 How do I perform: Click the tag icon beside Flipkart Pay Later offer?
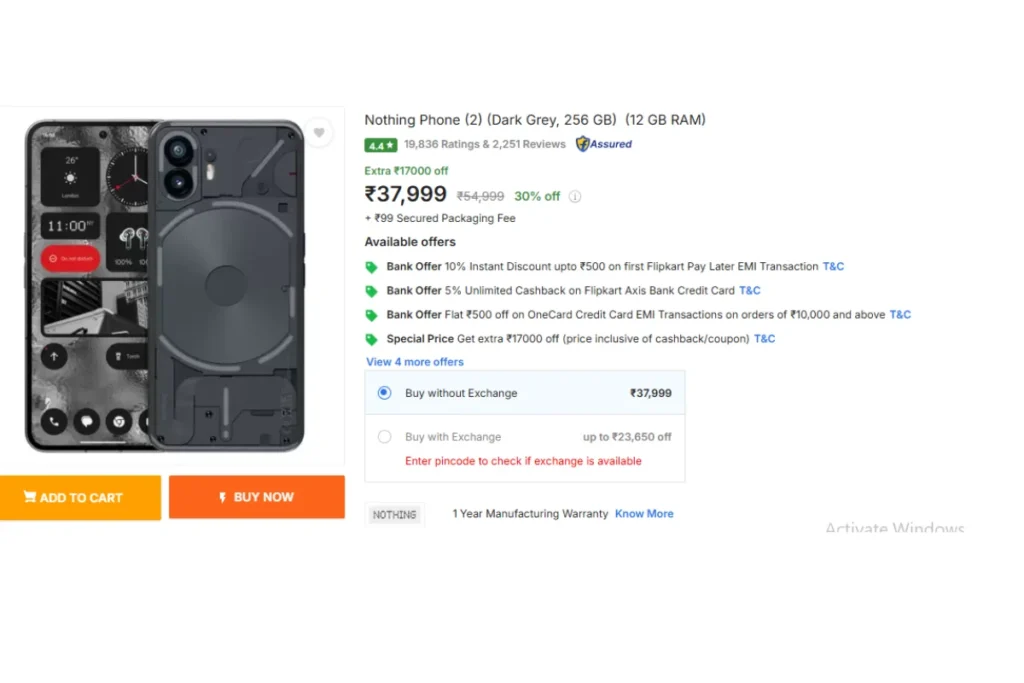click(x=372, y=267)
